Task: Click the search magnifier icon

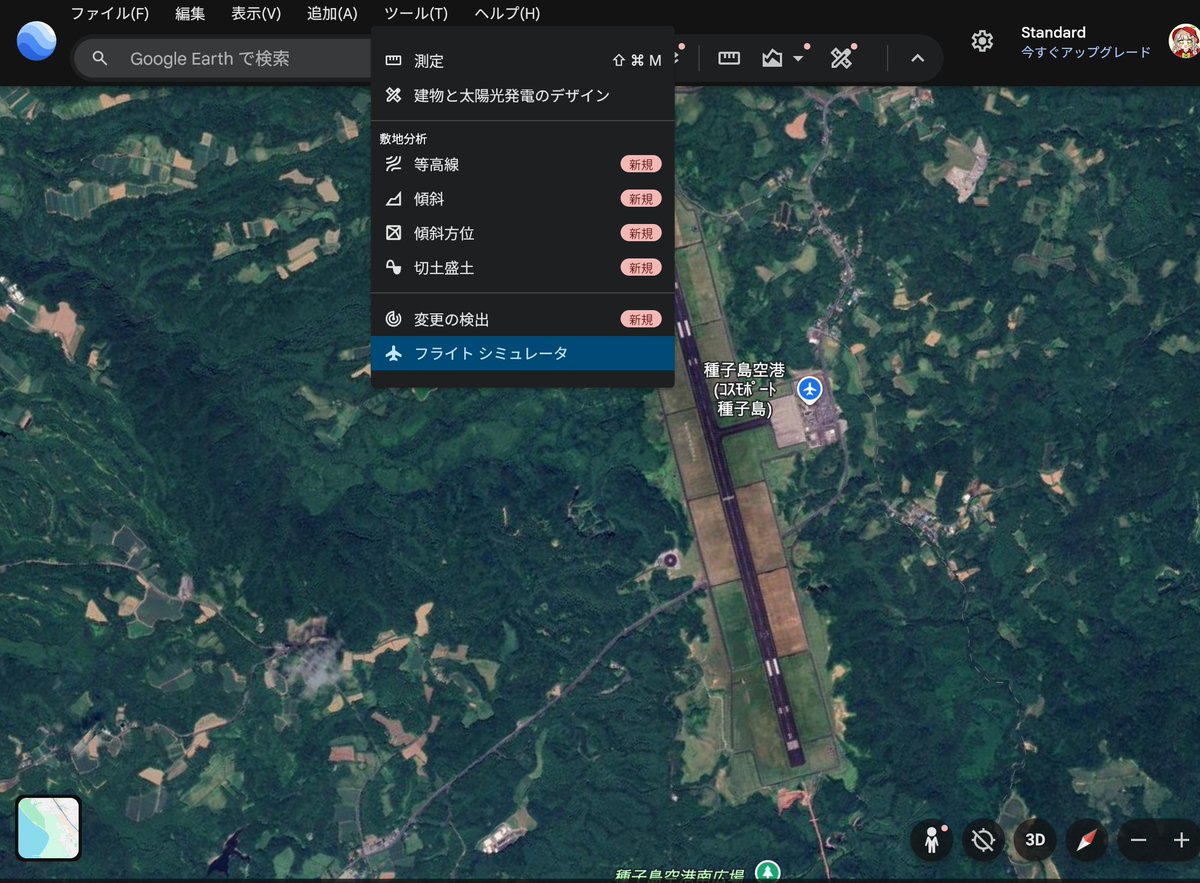Action: coord(99,59)
